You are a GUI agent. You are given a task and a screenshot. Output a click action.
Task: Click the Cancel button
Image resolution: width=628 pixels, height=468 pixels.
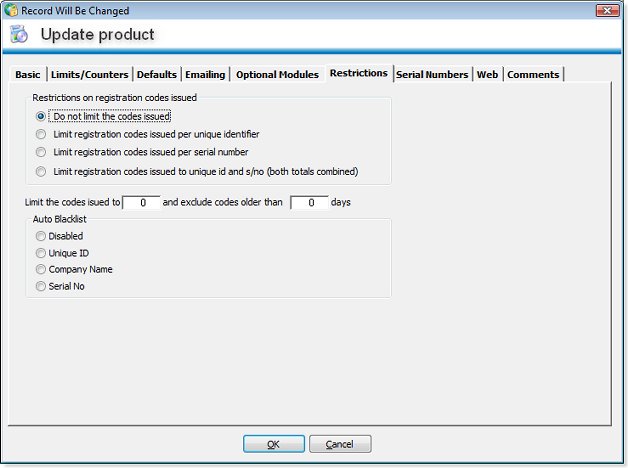tap(340, 444)
